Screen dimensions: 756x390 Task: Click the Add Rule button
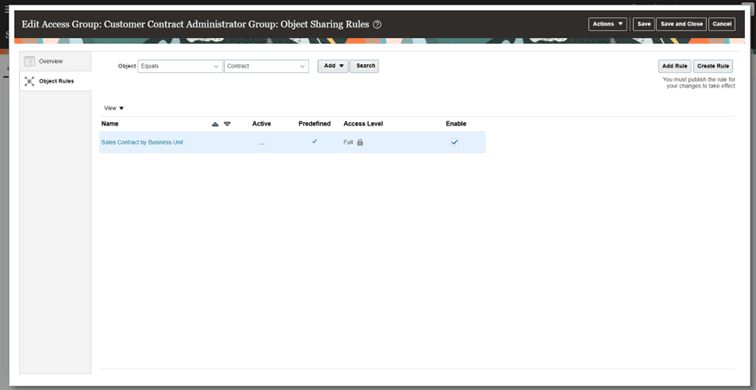click(675, 66)
